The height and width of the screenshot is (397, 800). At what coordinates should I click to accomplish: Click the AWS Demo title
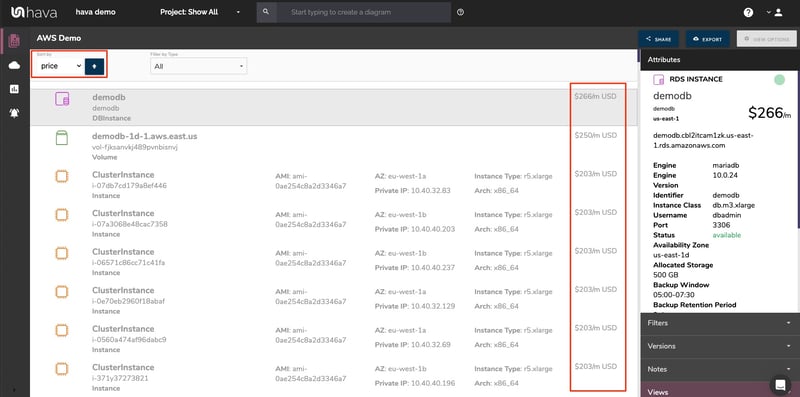tap(59, 38)
